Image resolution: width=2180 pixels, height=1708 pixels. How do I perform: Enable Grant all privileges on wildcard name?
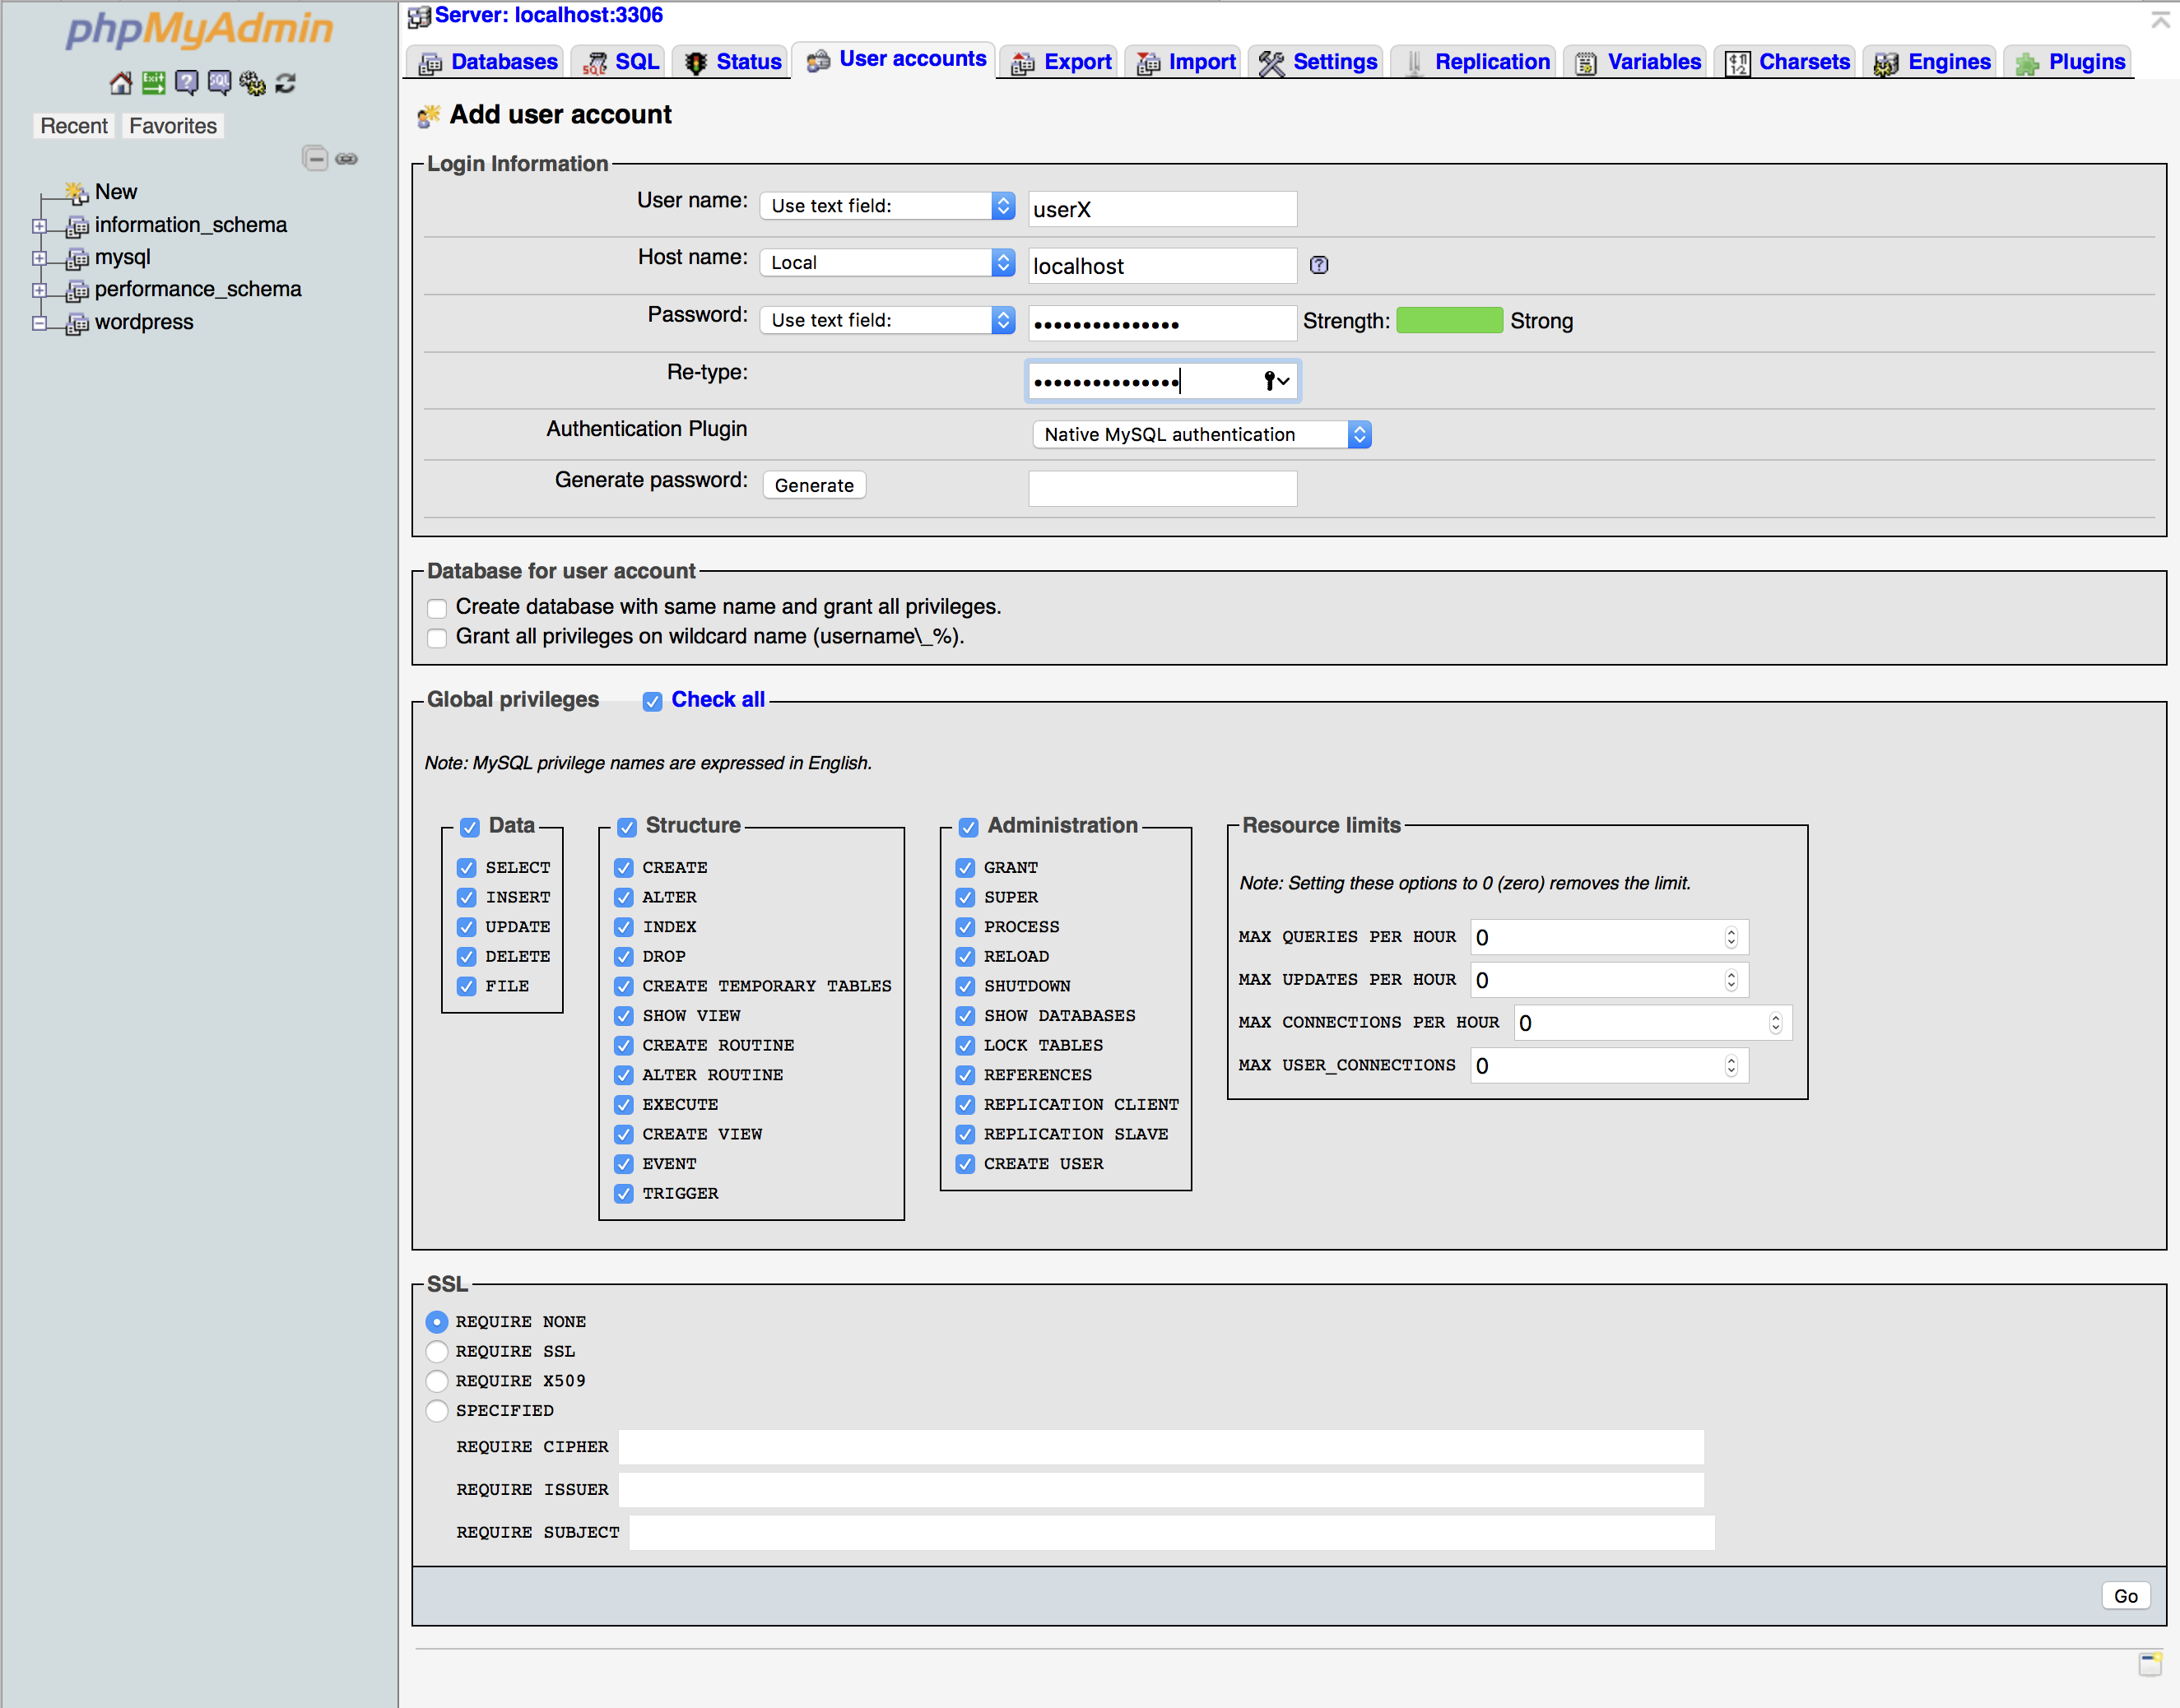437,638
